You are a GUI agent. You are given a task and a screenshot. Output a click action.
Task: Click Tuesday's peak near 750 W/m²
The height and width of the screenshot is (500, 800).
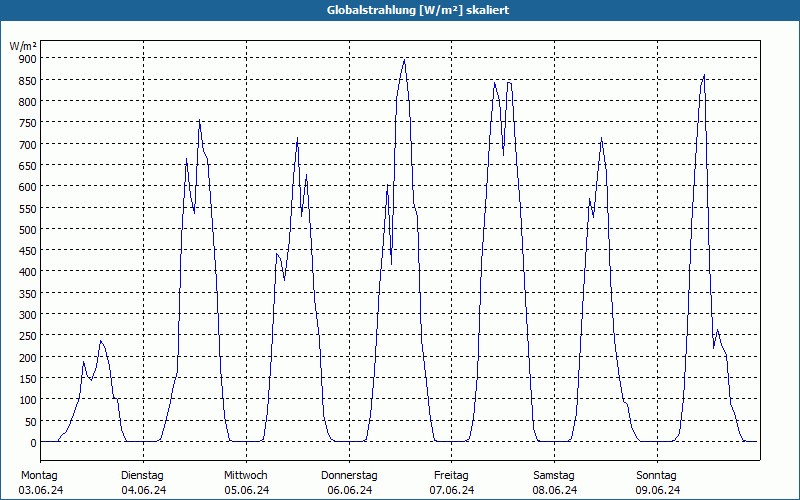[x=199, y=120]
